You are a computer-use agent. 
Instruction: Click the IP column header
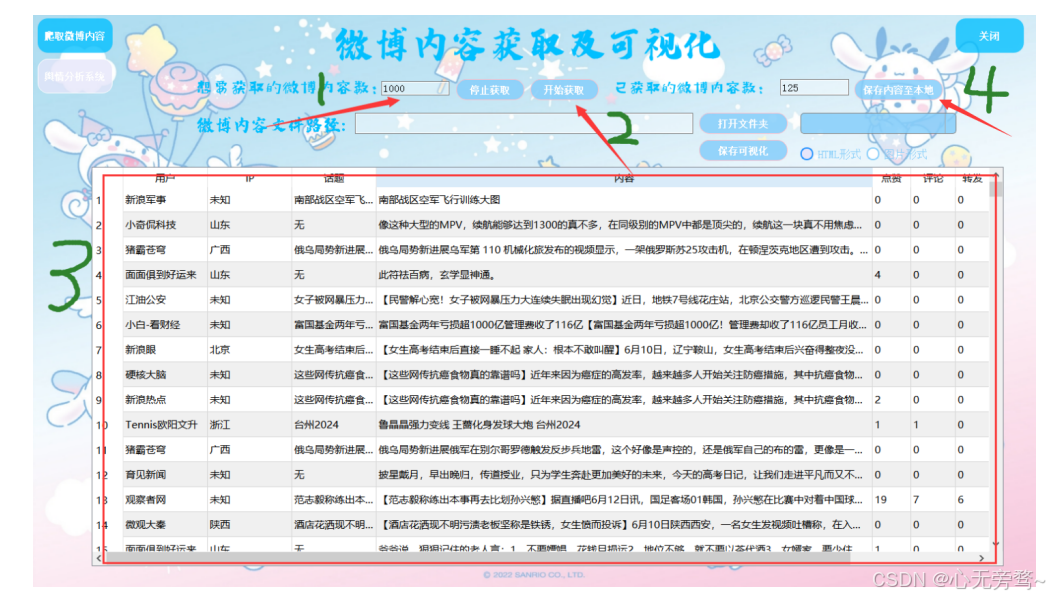pos(250,179)
